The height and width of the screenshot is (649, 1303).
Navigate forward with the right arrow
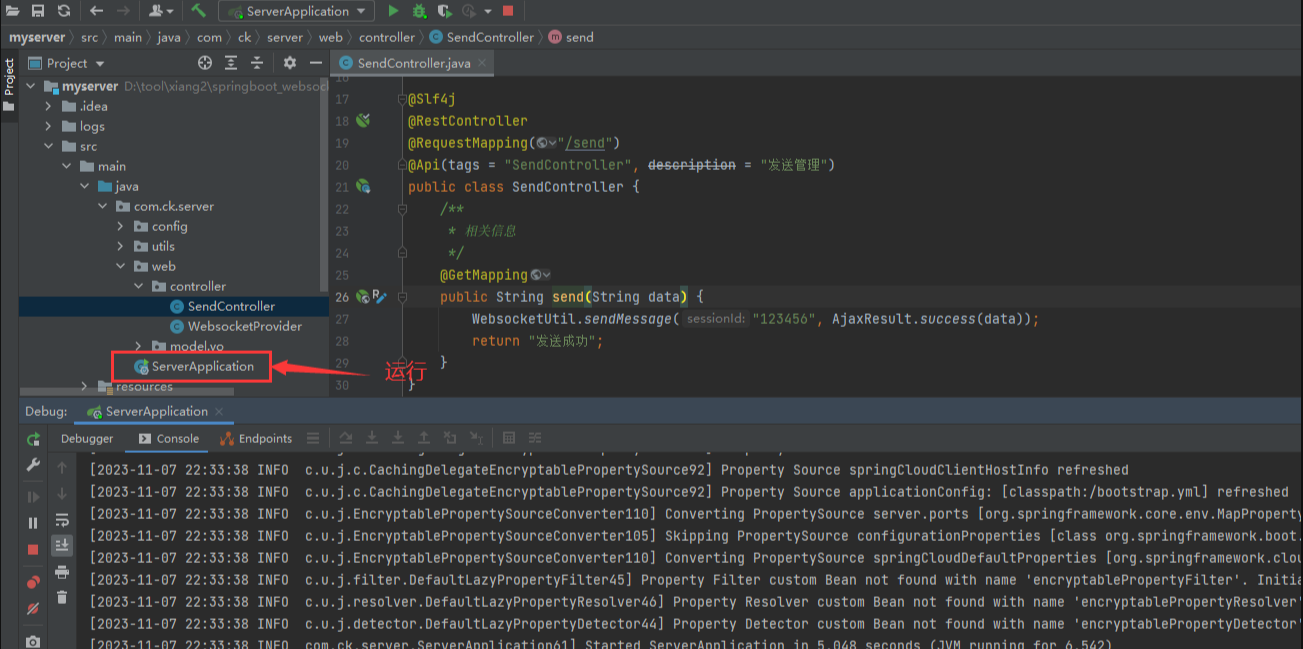[123, 11]
